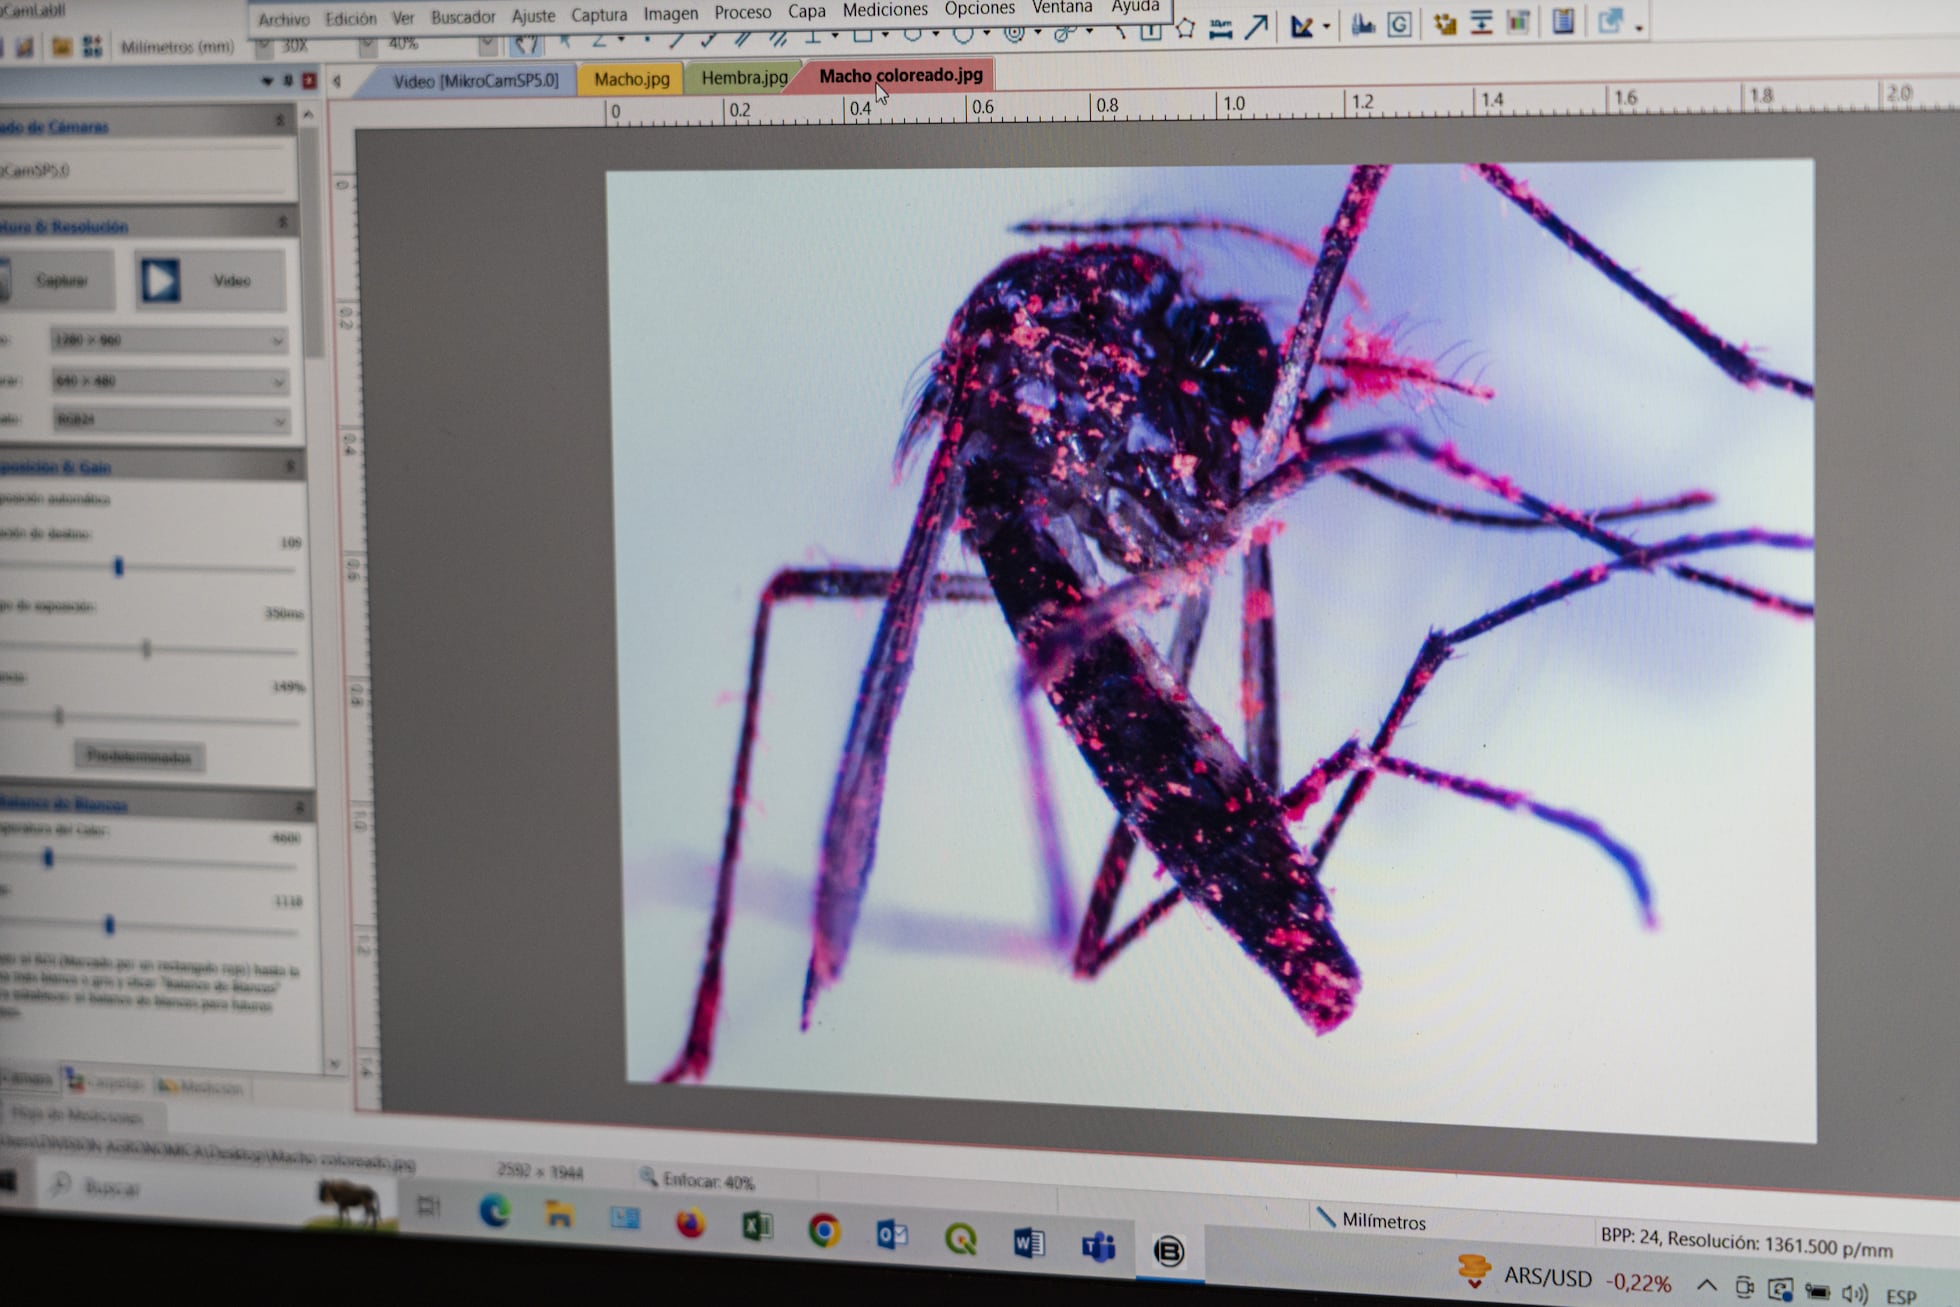
Task: Open the Mediciones menu
Action: (x=884, y=10)
